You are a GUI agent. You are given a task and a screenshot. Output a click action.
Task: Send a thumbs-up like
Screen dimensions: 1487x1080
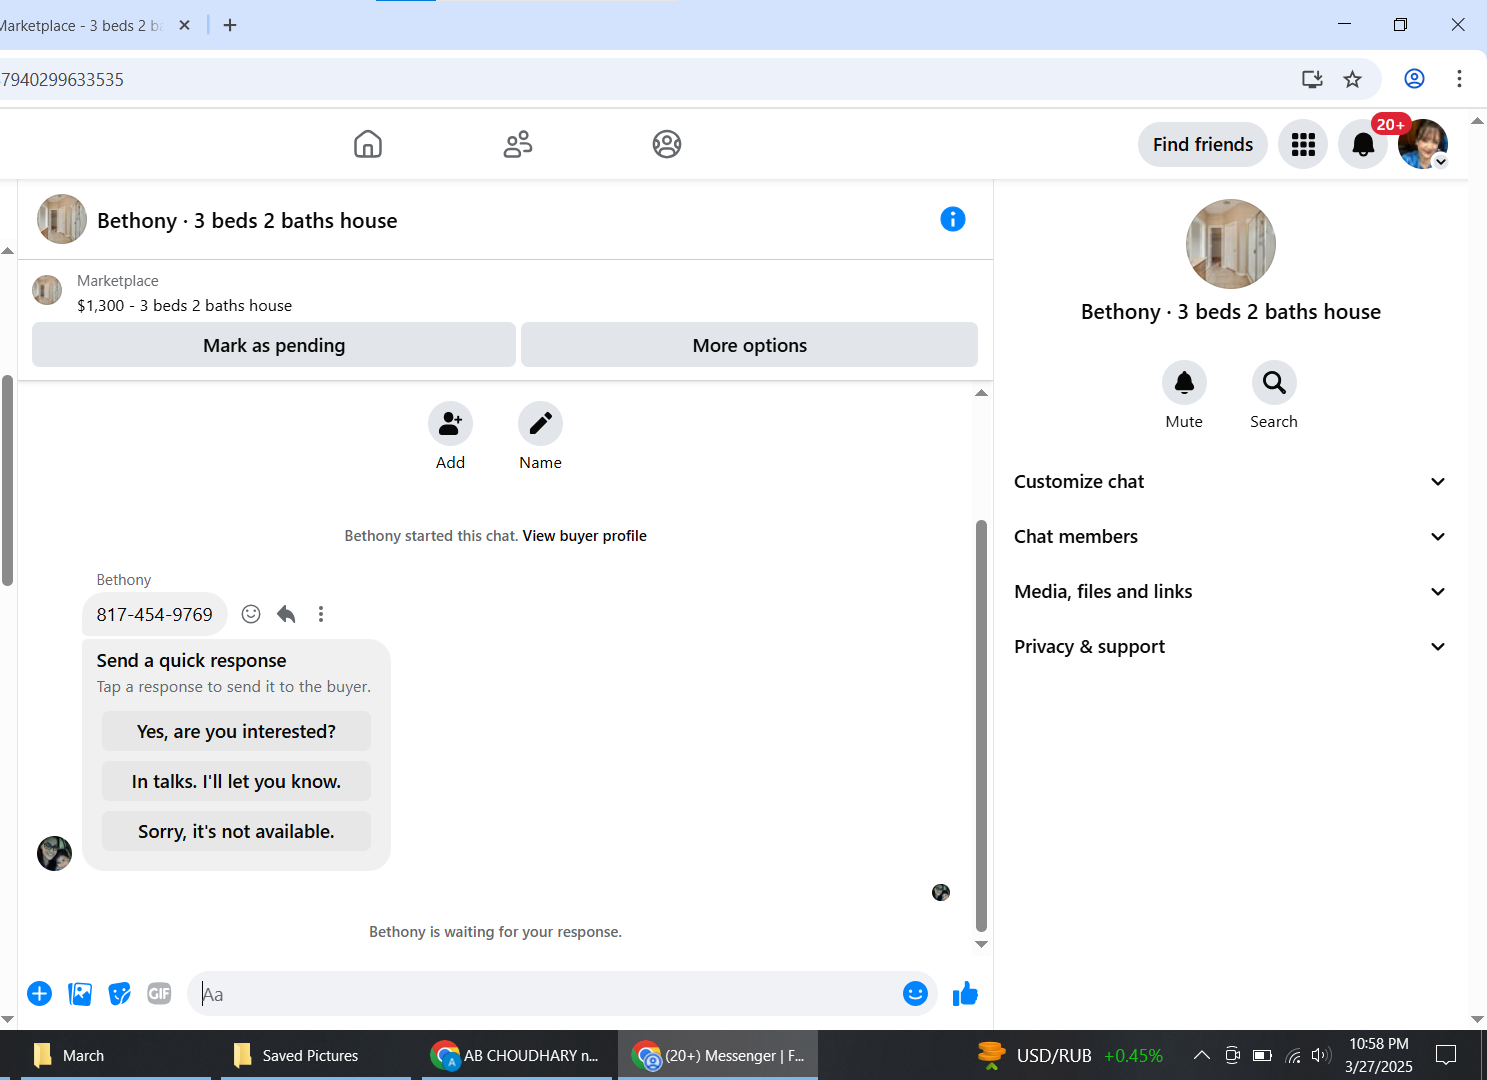click(x=965, y=993)
